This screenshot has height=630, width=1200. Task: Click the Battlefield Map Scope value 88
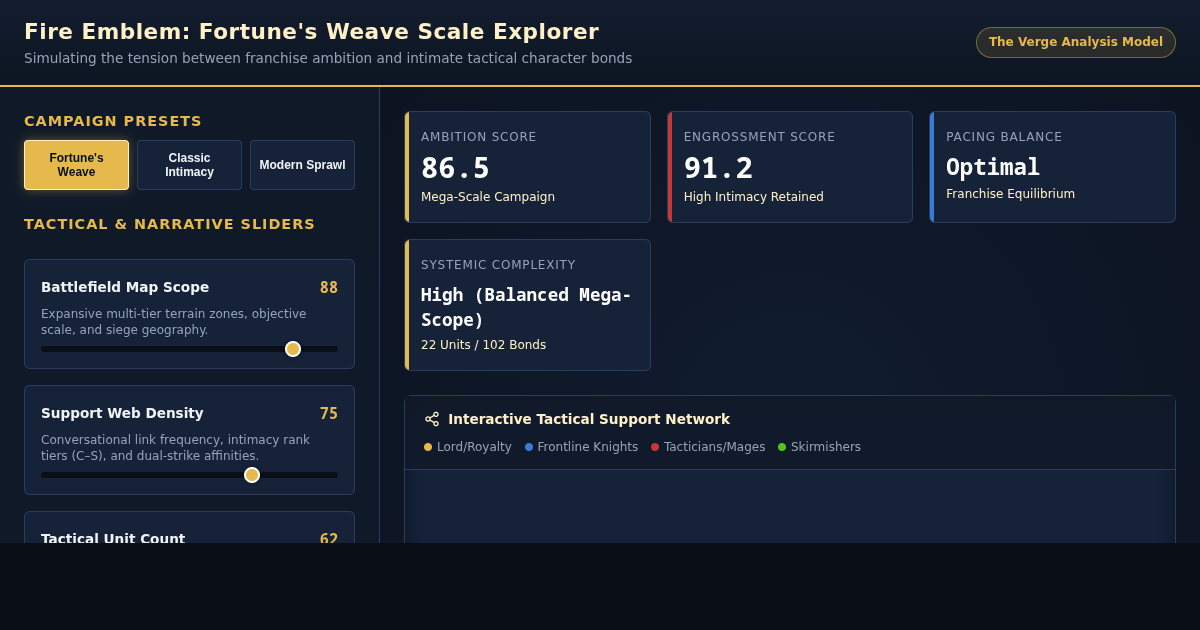(x=329, y=288)
